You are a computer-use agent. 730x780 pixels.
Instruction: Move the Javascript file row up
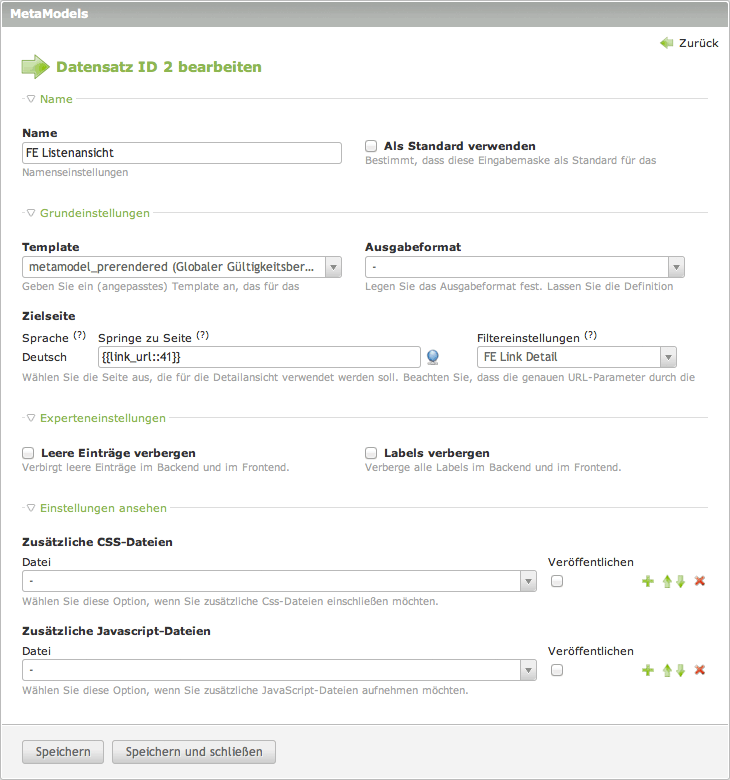click(667, 670)
